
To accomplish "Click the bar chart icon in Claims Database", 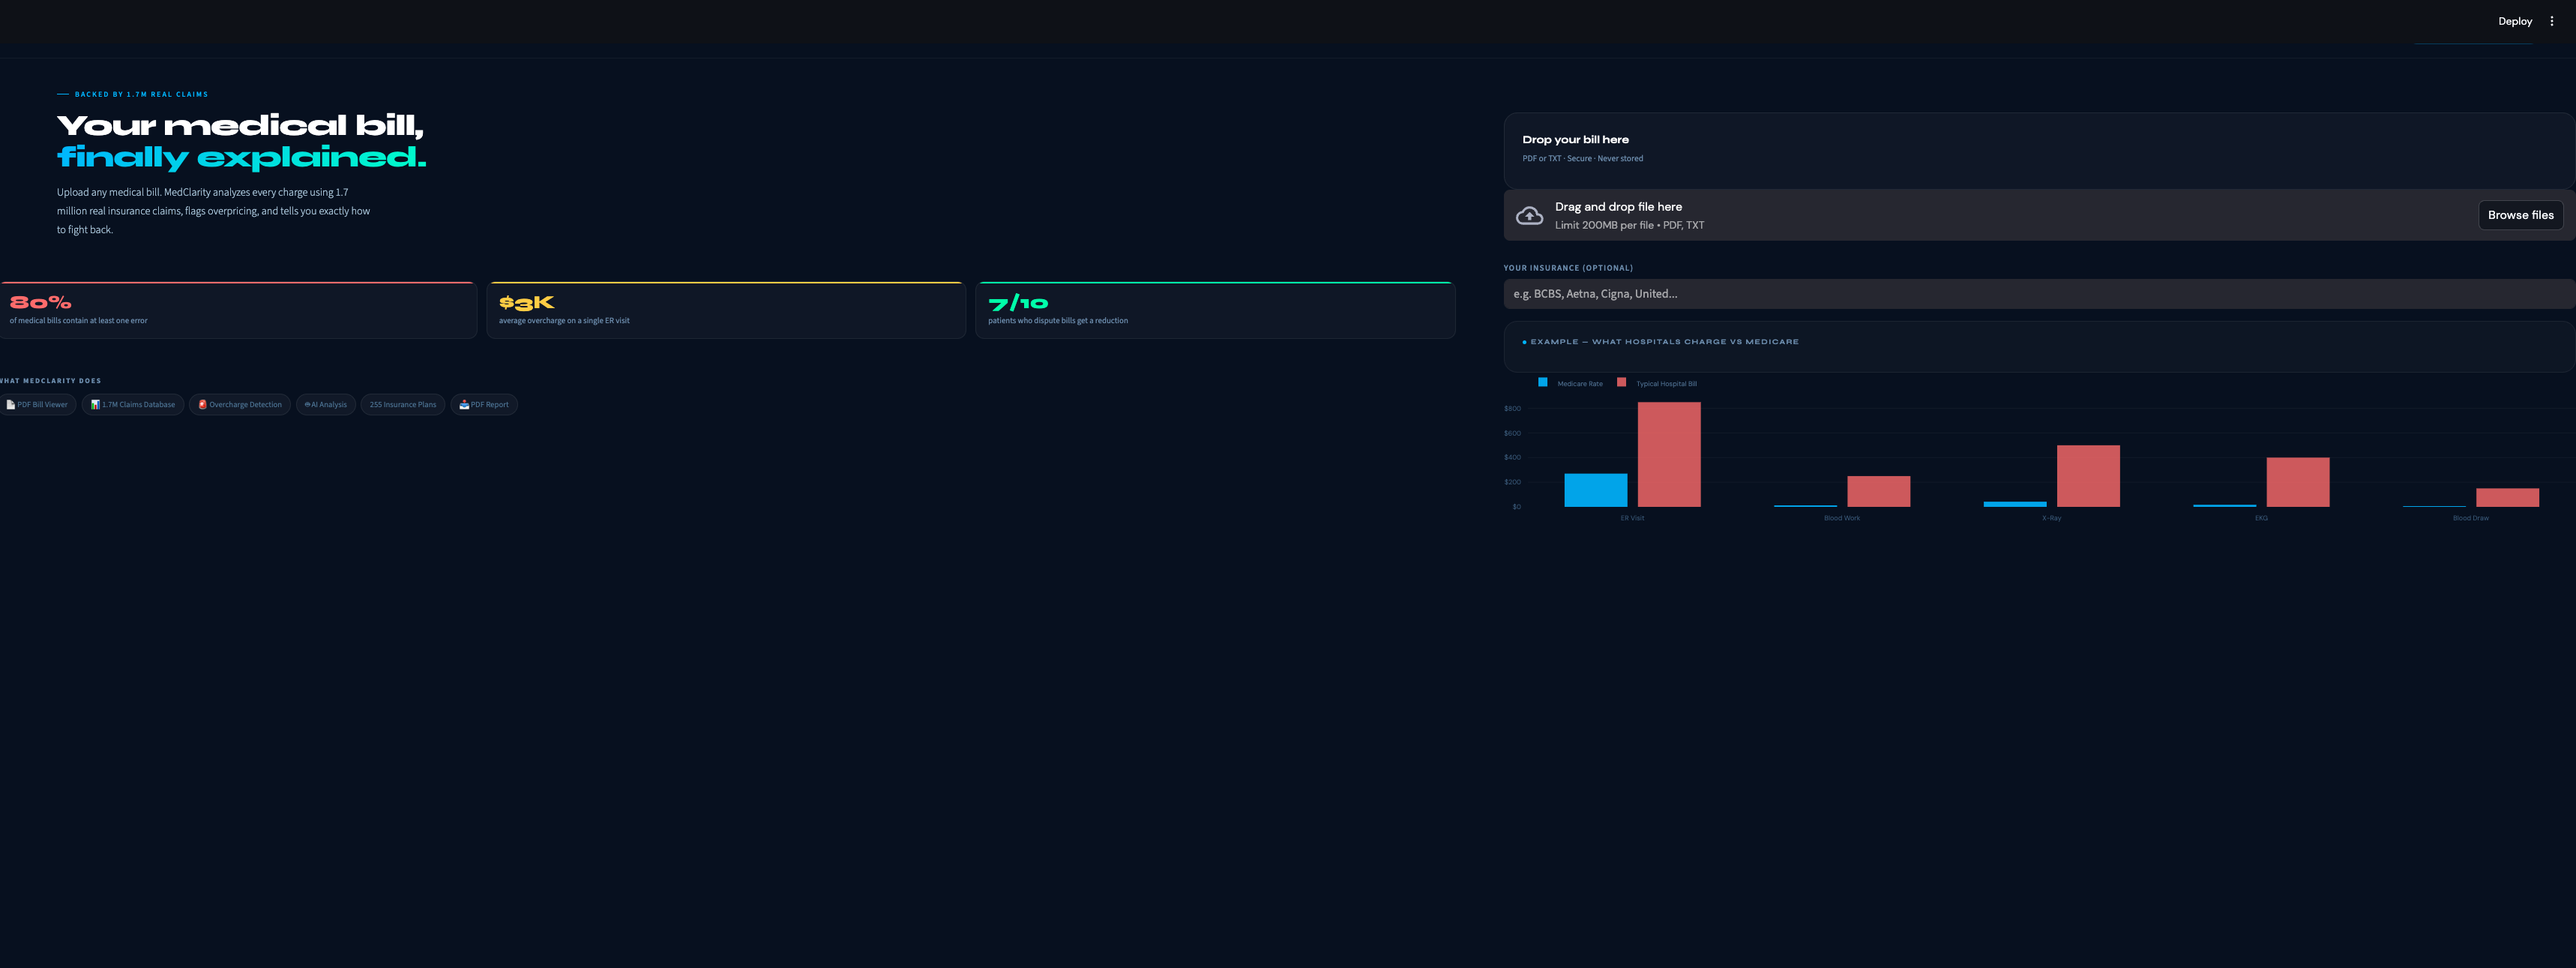I will click(x=95, y=405).
